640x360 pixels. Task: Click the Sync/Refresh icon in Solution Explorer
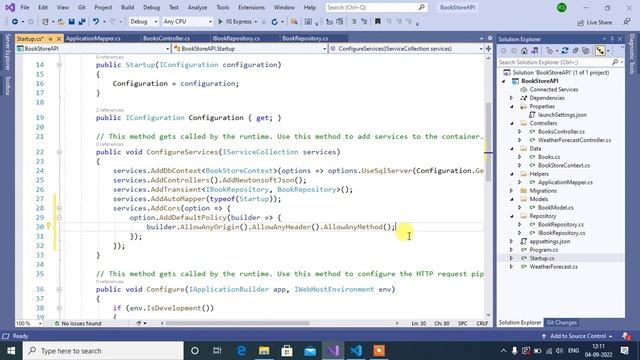coord(565,51)
